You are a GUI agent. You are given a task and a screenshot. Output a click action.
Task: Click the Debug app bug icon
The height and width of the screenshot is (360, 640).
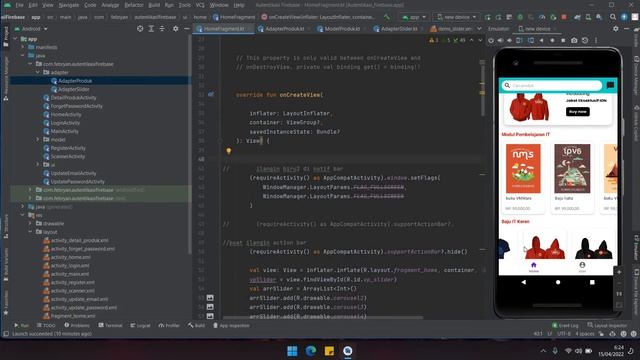(520, 17)
